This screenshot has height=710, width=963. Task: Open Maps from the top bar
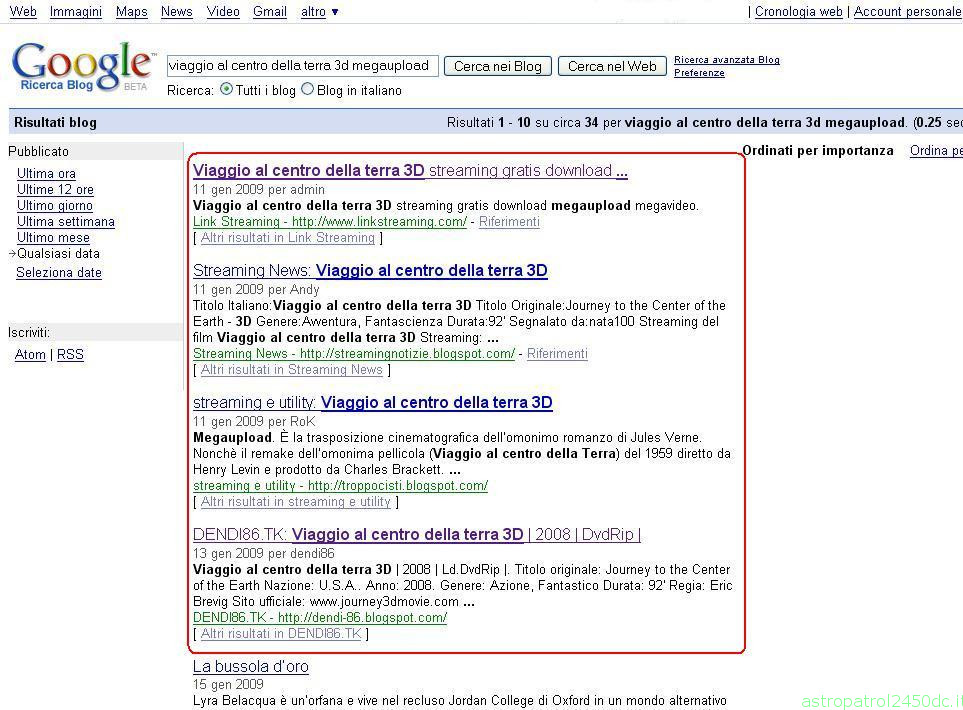(x=131, y=12)
